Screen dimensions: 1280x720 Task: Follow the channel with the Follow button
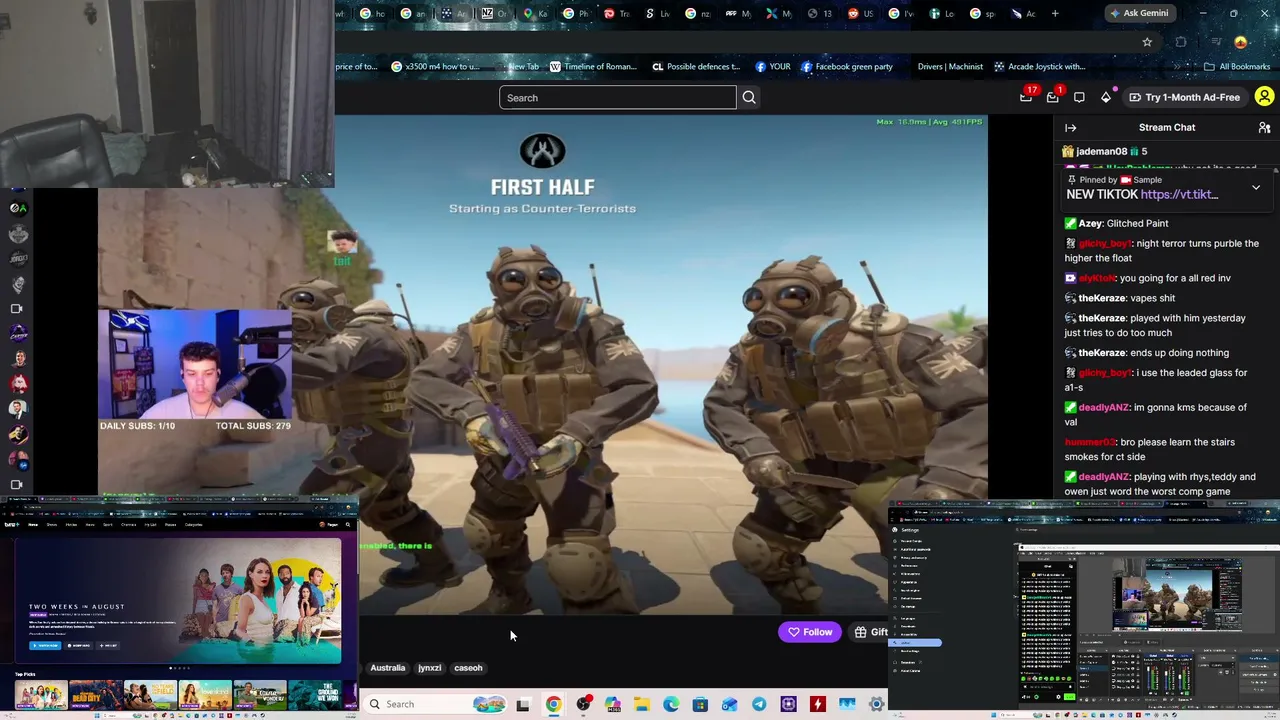click(x=810, y=632)
